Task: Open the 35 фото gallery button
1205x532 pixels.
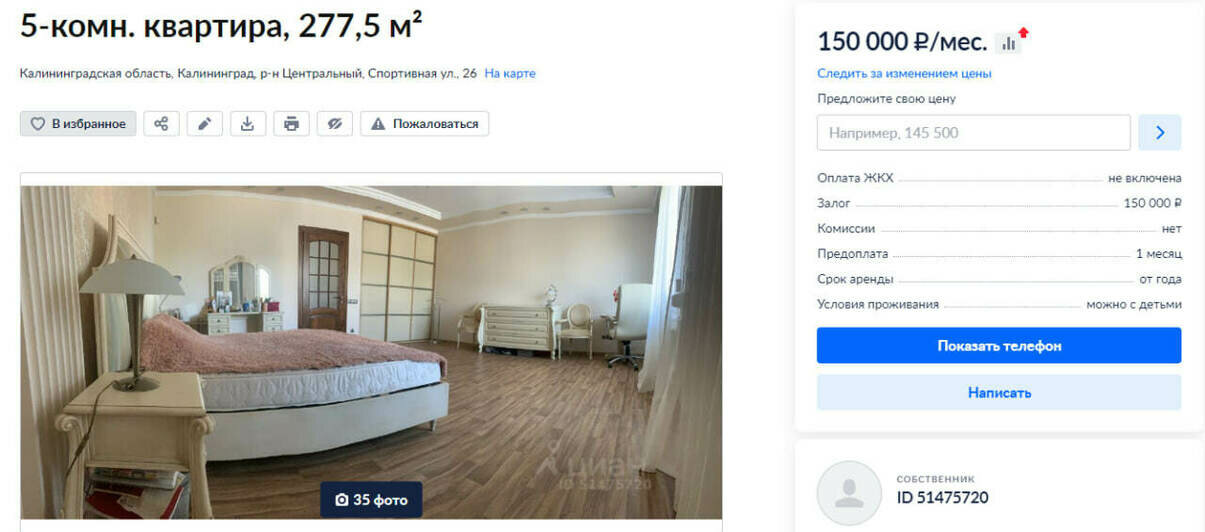Action: [371, 500]
